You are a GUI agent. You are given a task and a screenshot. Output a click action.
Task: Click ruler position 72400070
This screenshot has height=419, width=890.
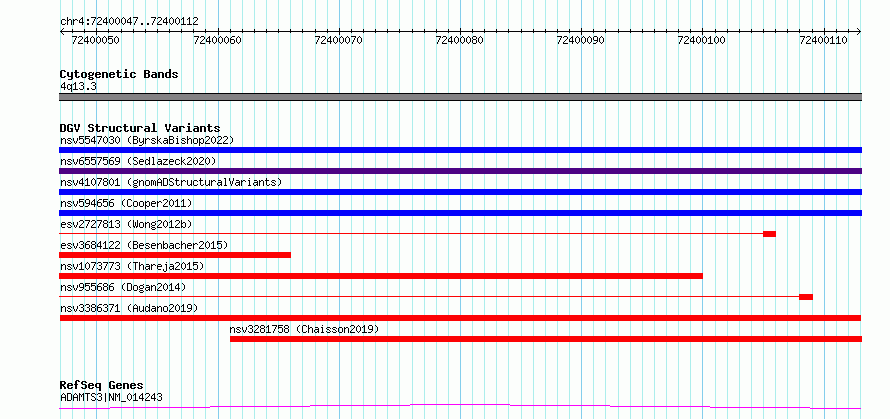(339, 40)
